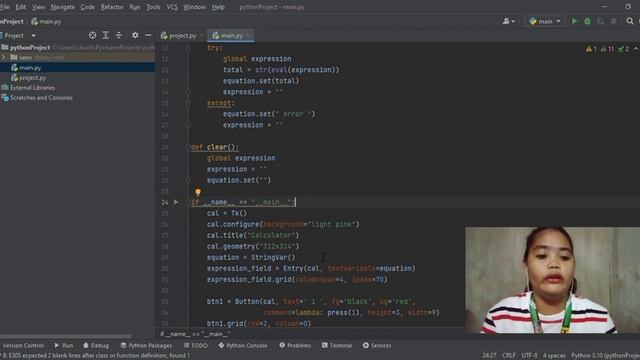The width and height of the screenshot is (640, 360).
Task: Close the main.py editor tab
Action: 249,36
